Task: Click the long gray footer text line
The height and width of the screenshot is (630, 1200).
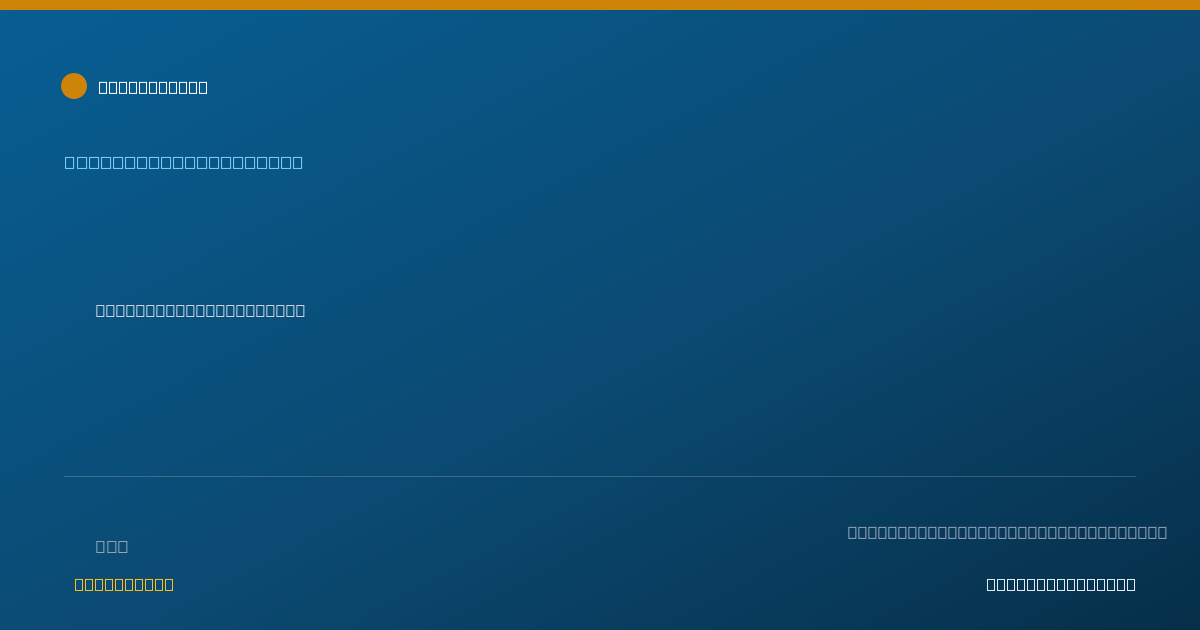Action: click(1007, 532)
